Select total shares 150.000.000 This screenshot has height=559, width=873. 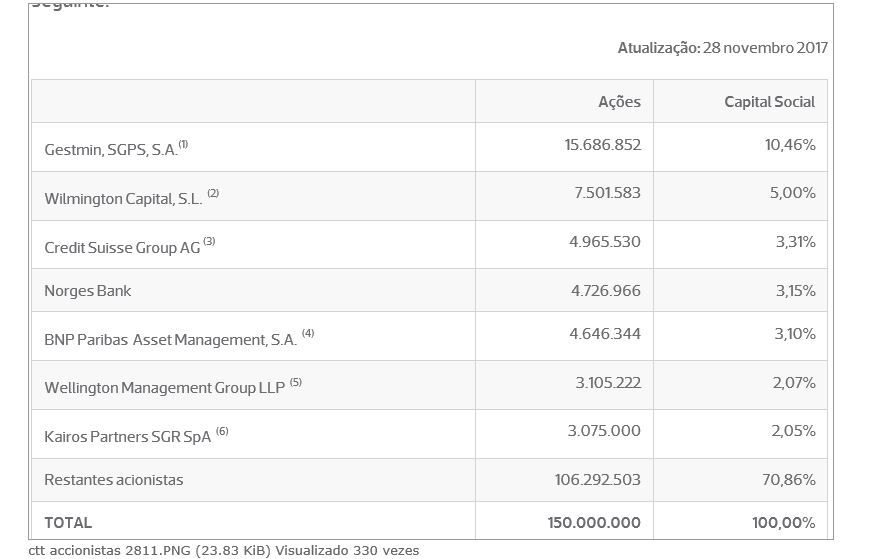pyautogui.click(x=594, y=522)
